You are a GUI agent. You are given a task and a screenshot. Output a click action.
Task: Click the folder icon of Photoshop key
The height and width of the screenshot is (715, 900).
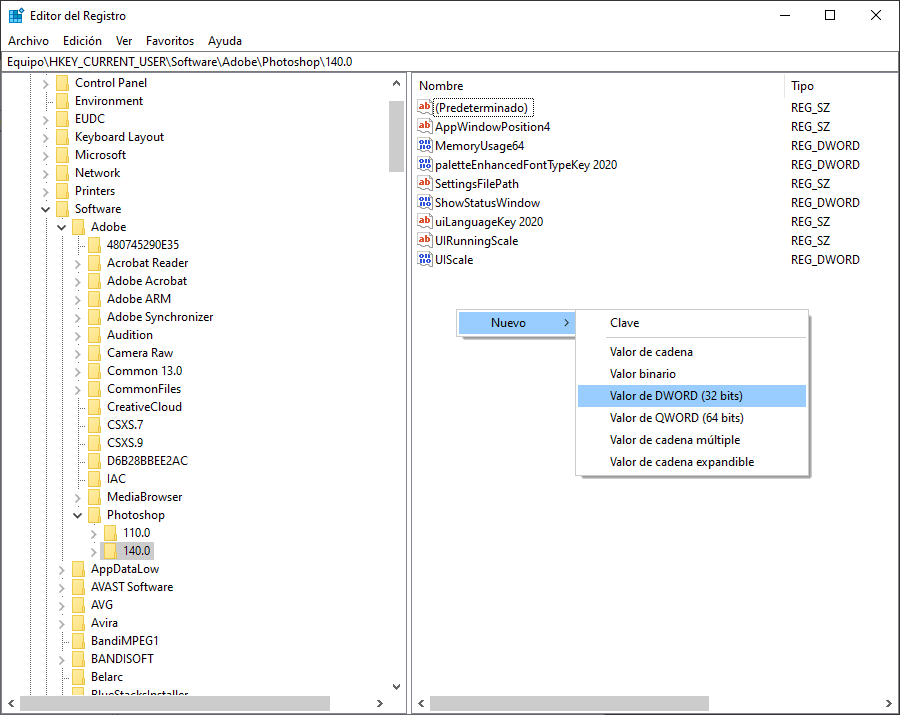95,515
